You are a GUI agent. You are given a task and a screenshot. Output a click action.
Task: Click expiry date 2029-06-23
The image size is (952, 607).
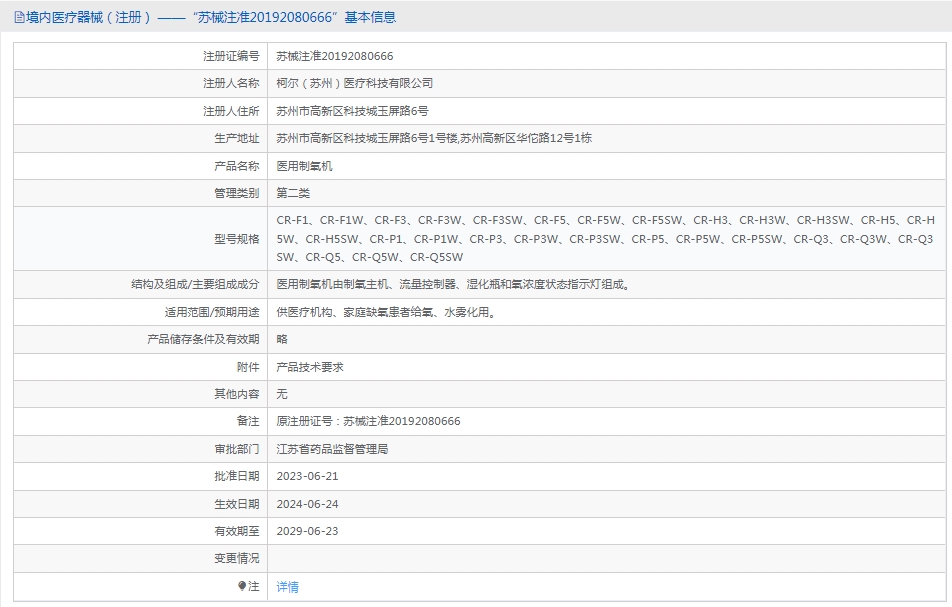[x=307, y=531]
